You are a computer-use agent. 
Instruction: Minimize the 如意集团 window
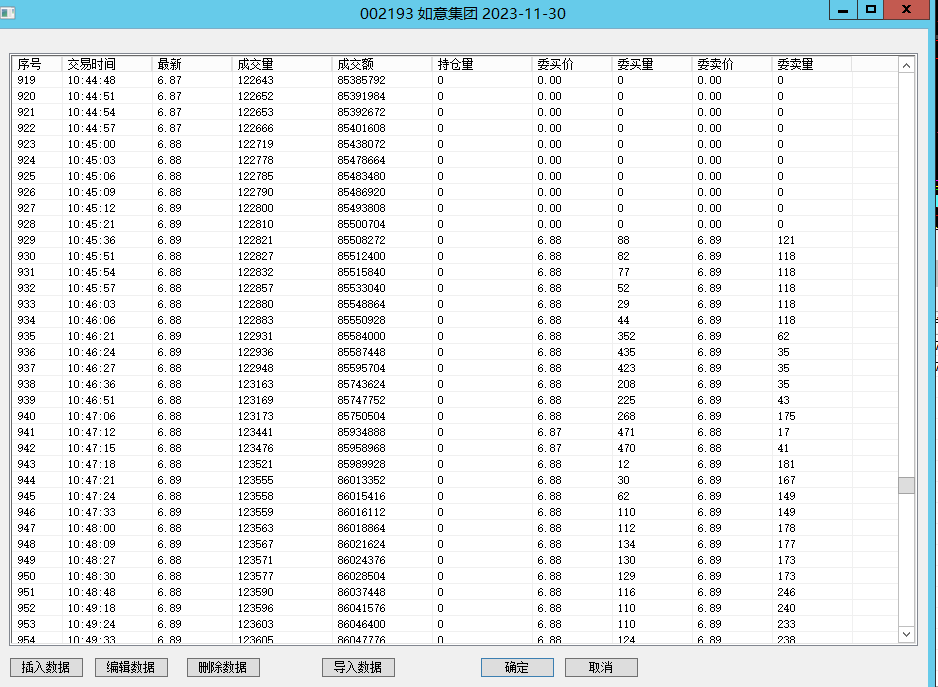pos(843,10)
